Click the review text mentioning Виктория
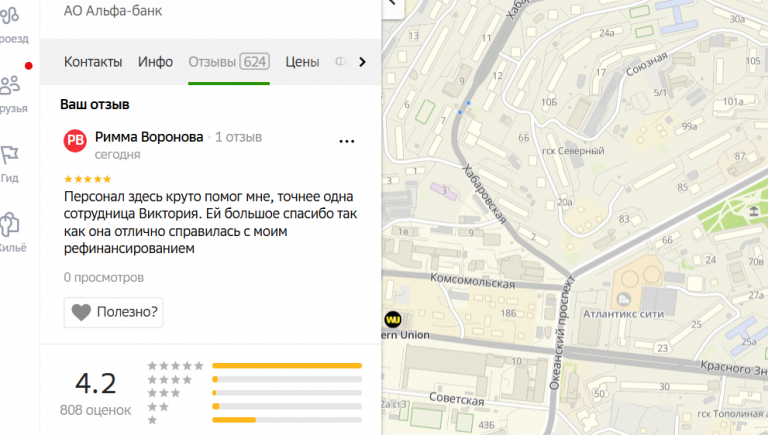This screenshot has height=435, width=768. (211, 222)
